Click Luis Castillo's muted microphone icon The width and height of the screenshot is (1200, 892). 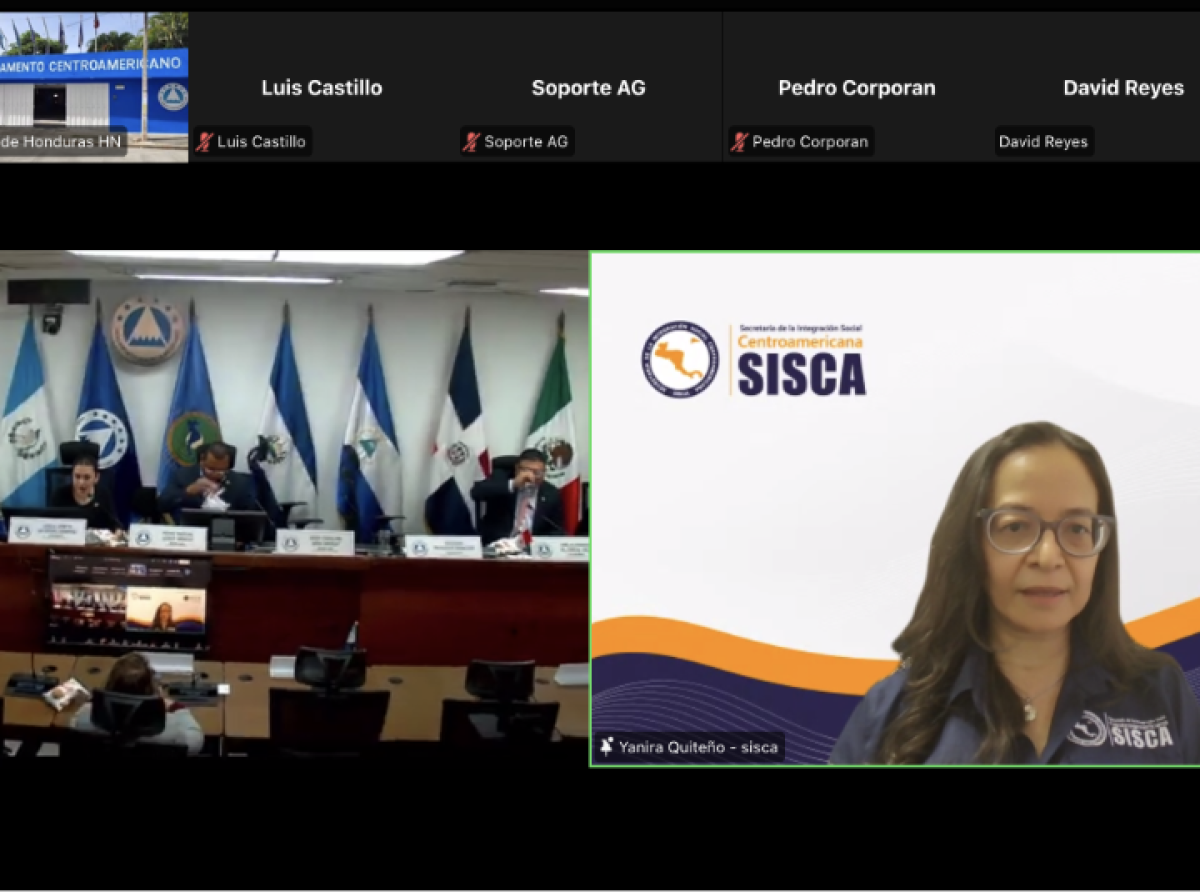[206, 142]
